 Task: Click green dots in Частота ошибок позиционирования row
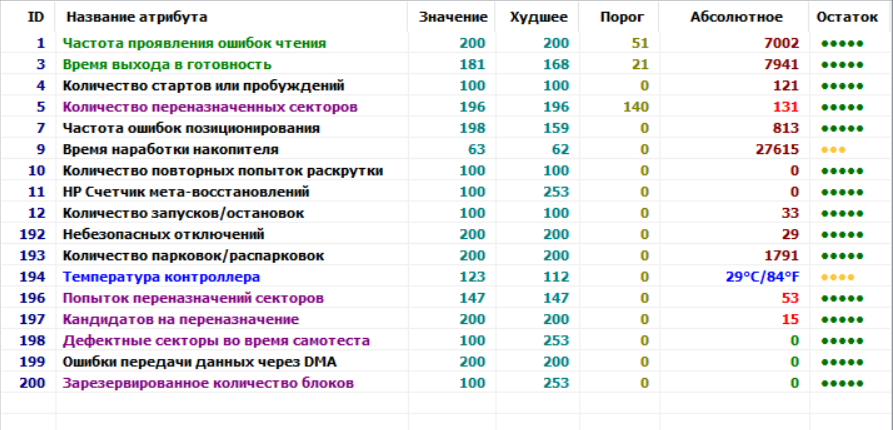click(841, 129)
